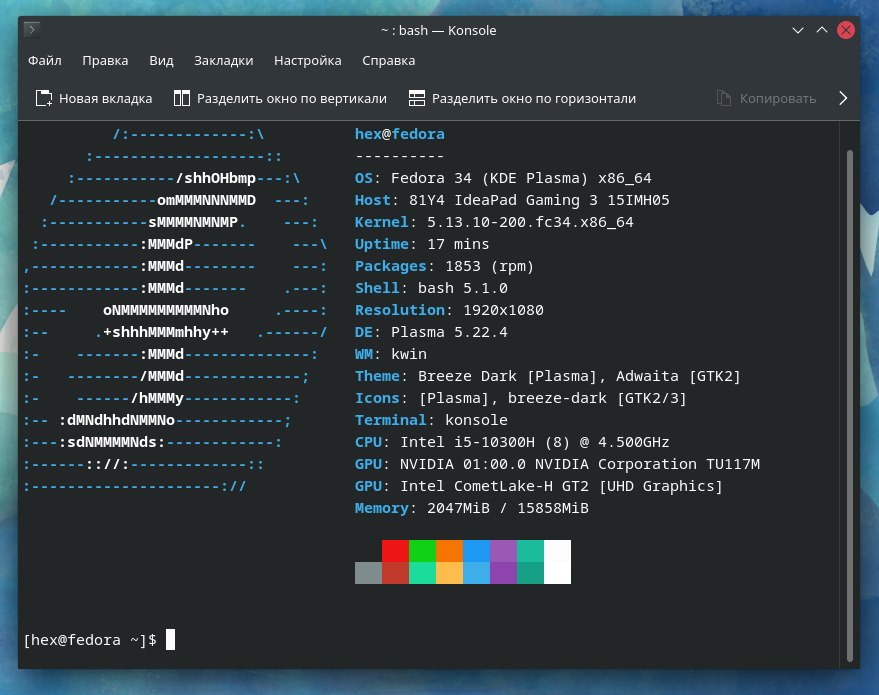879x695 pixels.
Task: Click the bright green color block
Action: (422, 551)
